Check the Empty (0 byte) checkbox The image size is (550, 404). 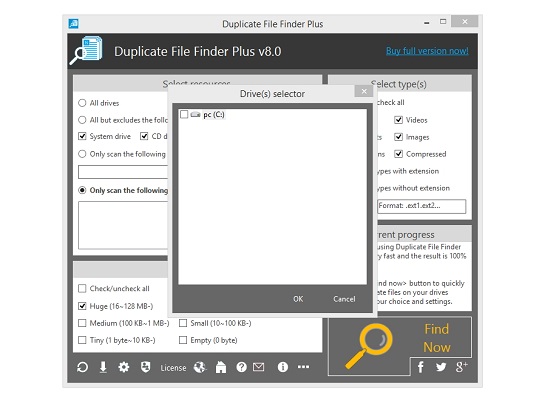tap(183, 340)
